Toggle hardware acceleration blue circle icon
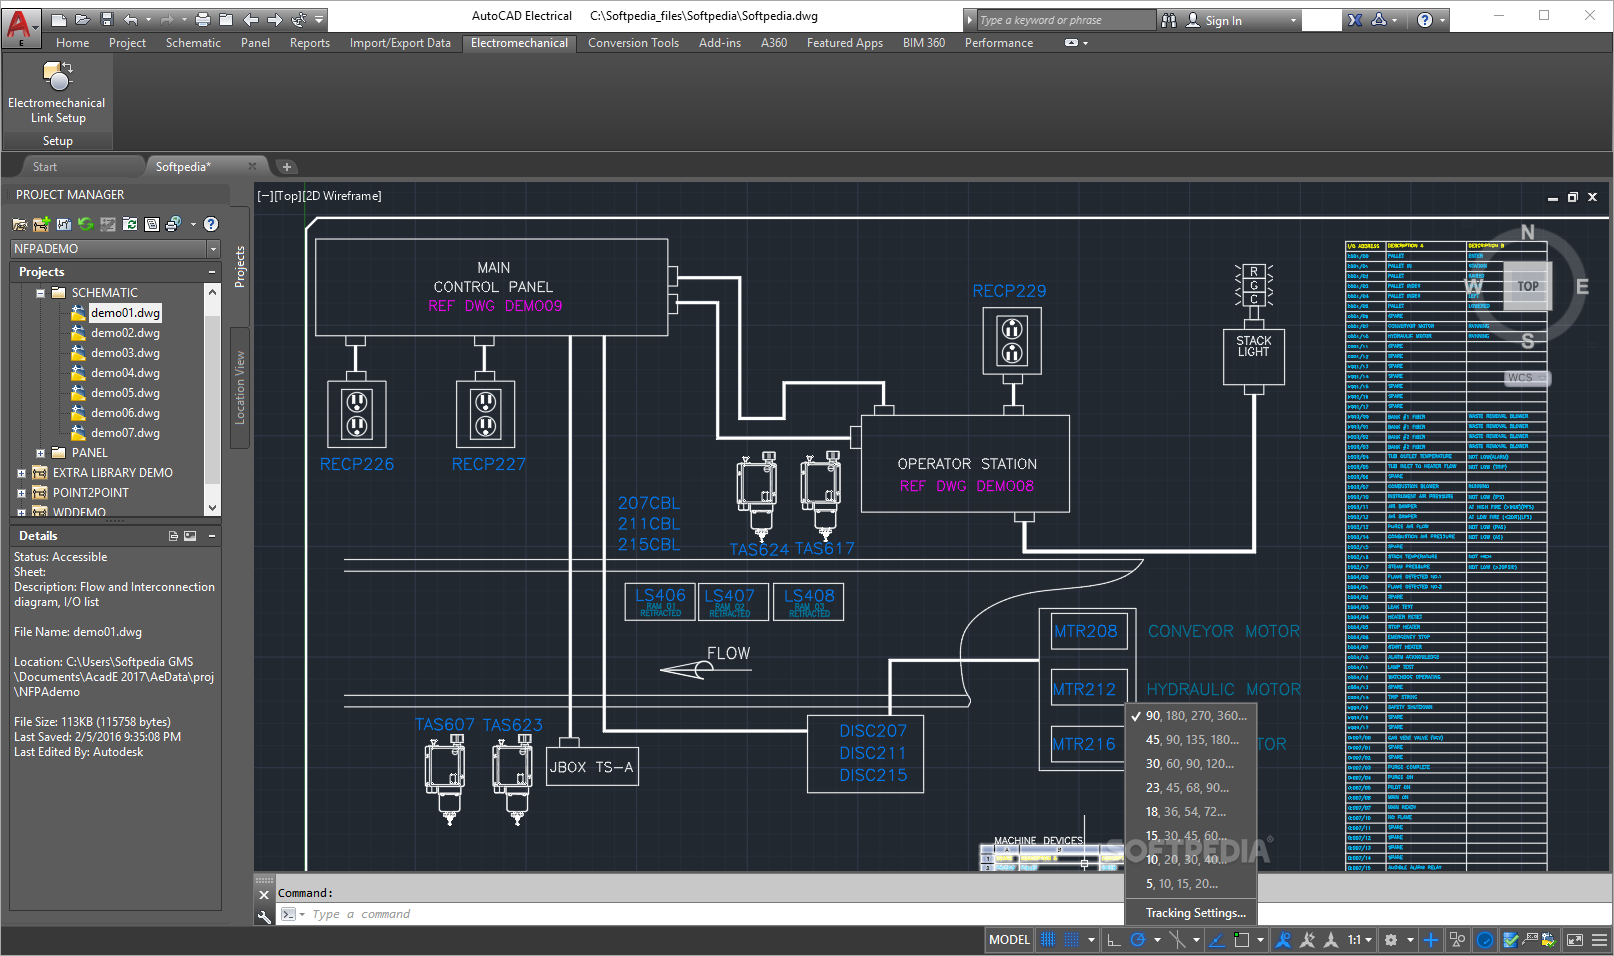This screenshot has width=1614, height=956. (x=1485, y=940)
